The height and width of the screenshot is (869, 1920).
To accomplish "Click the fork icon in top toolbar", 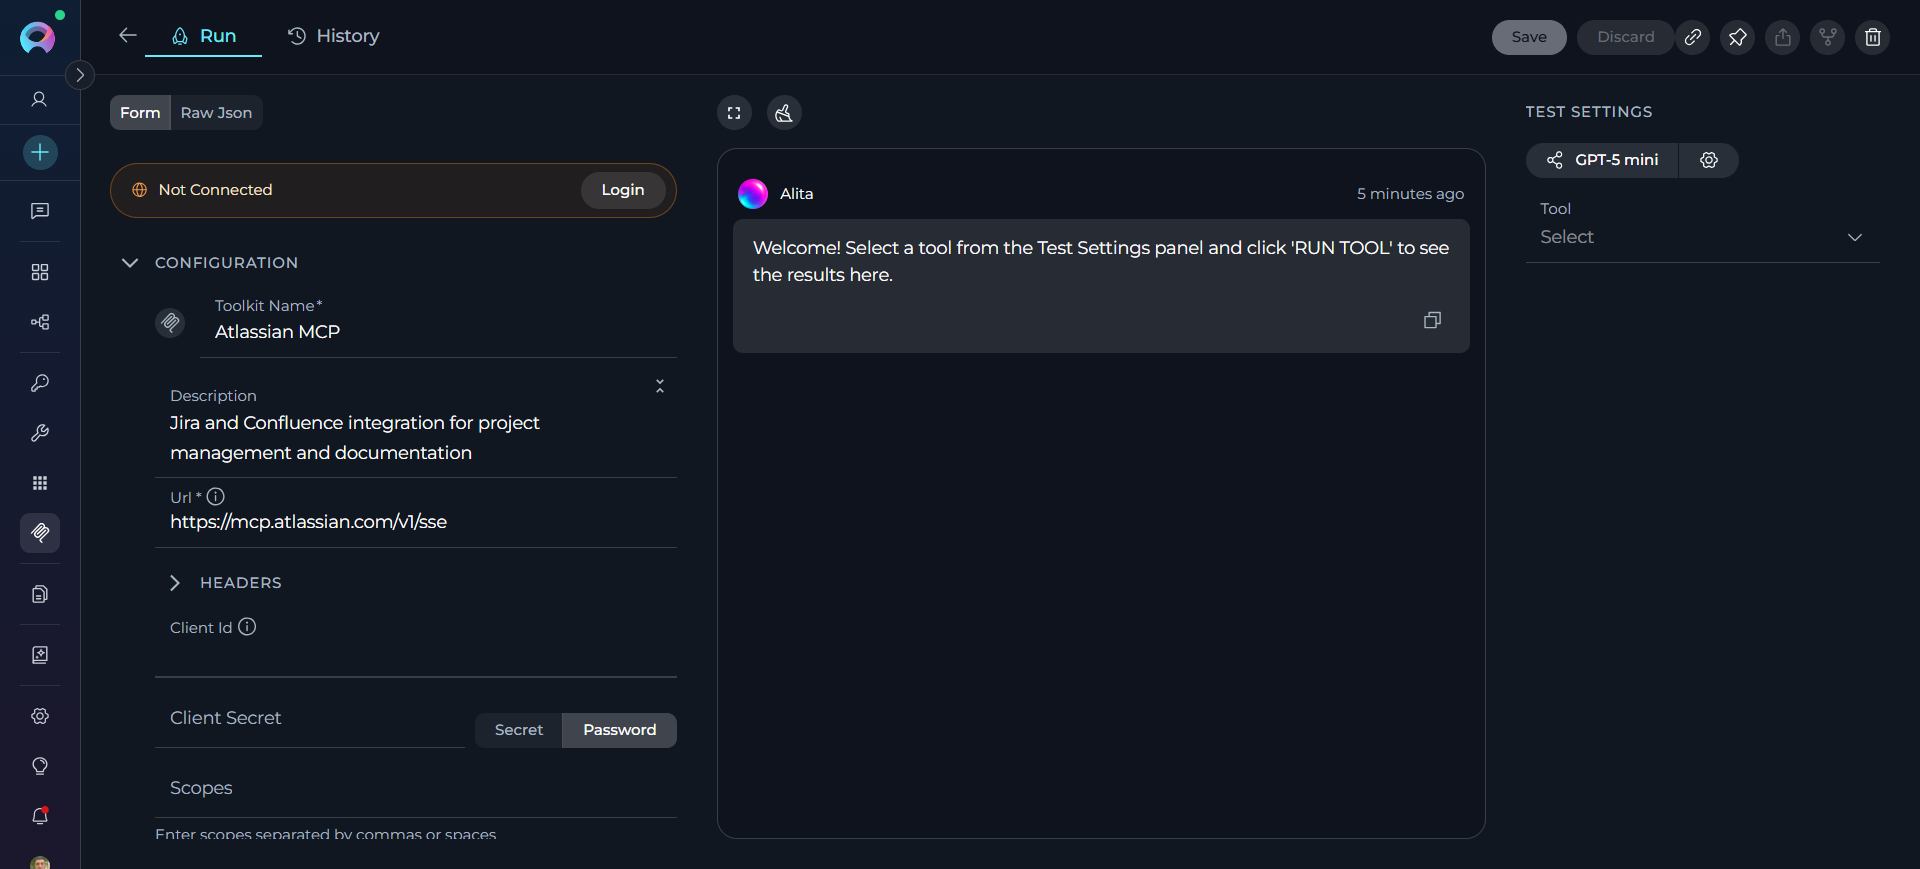I will [1827, 37].
